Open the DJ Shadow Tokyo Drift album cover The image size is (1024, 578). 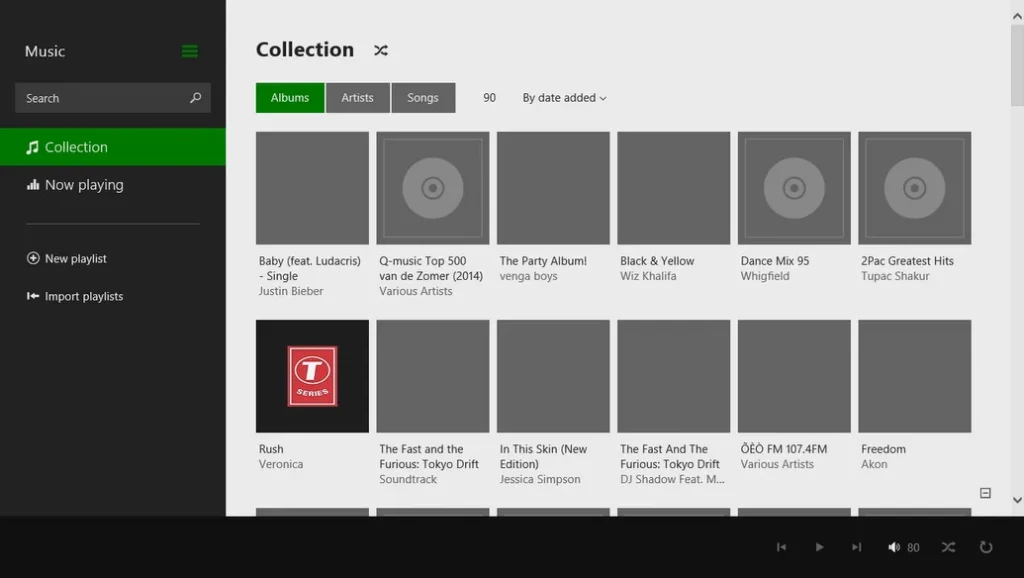pyautogui.click(x=674, y=376)
